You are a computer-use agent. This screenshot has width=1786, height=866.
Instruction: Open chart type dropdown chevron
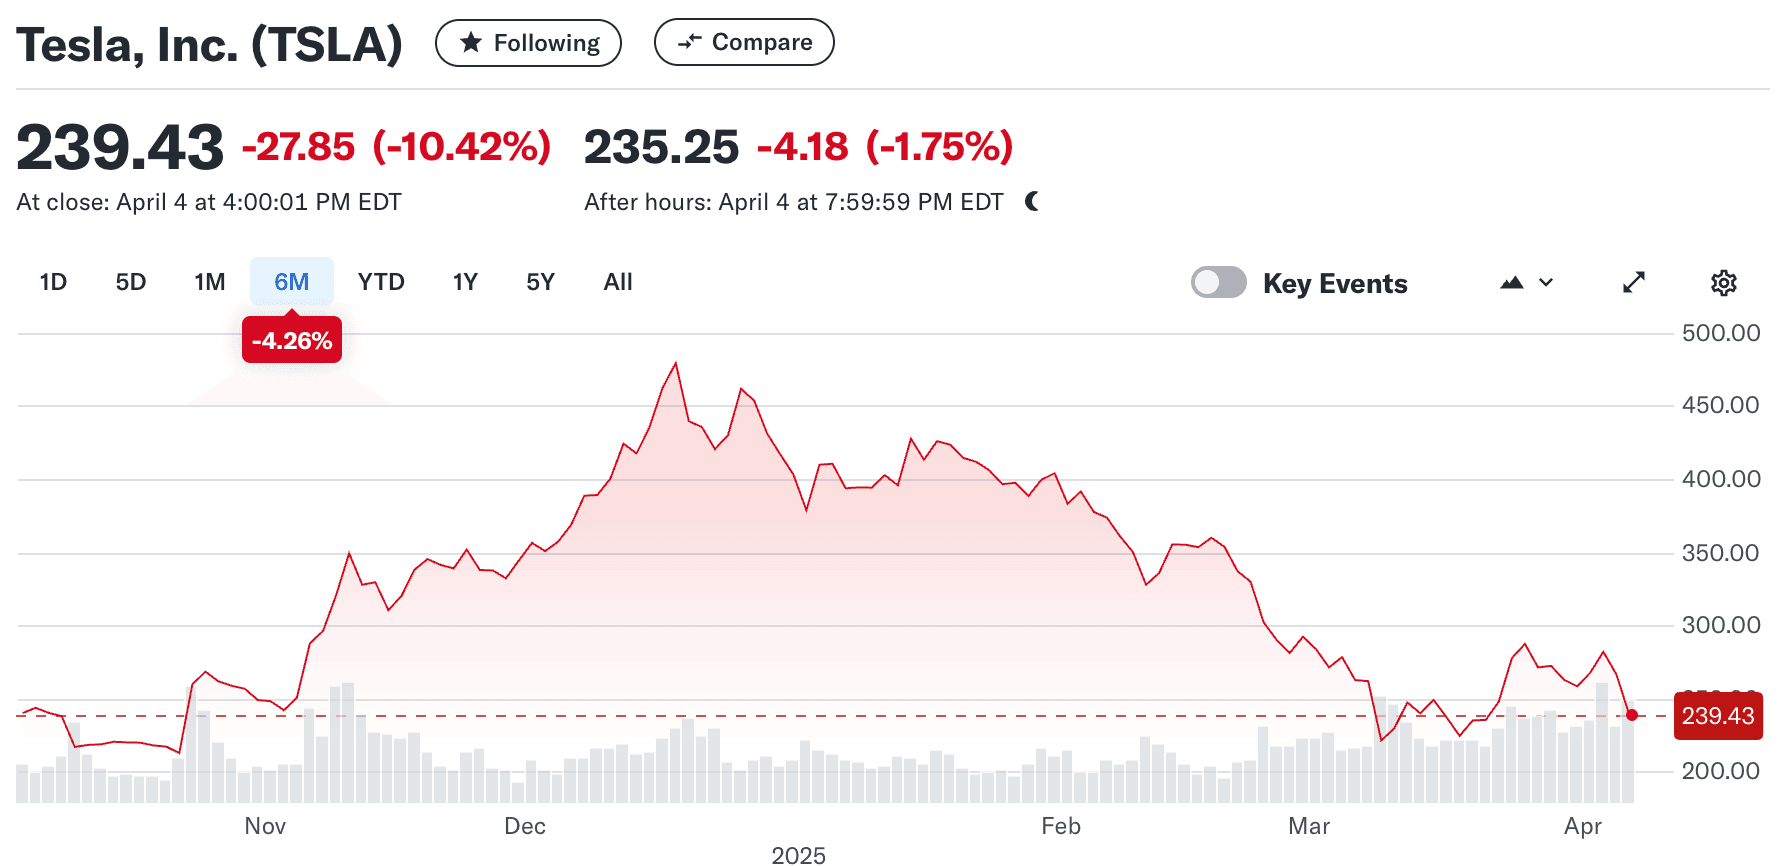click(1546, 283)
